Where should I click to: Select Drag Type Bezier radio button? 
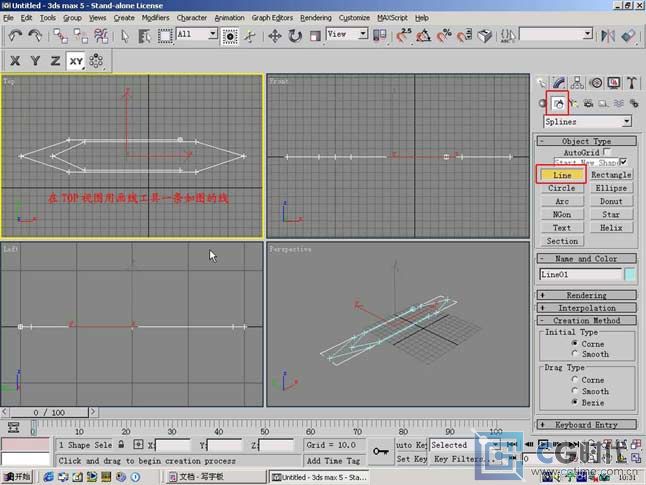tap(575, 402)
